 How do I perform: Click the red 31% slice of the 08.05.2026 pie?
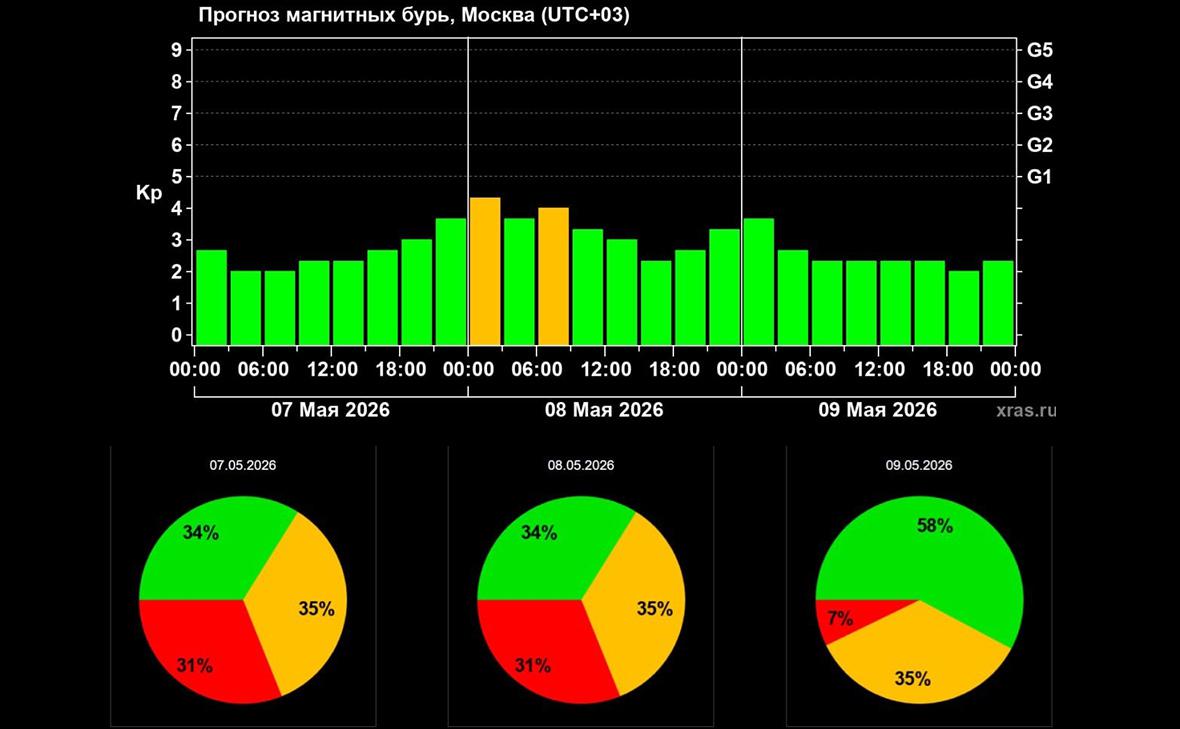click(x=538, y=649)
